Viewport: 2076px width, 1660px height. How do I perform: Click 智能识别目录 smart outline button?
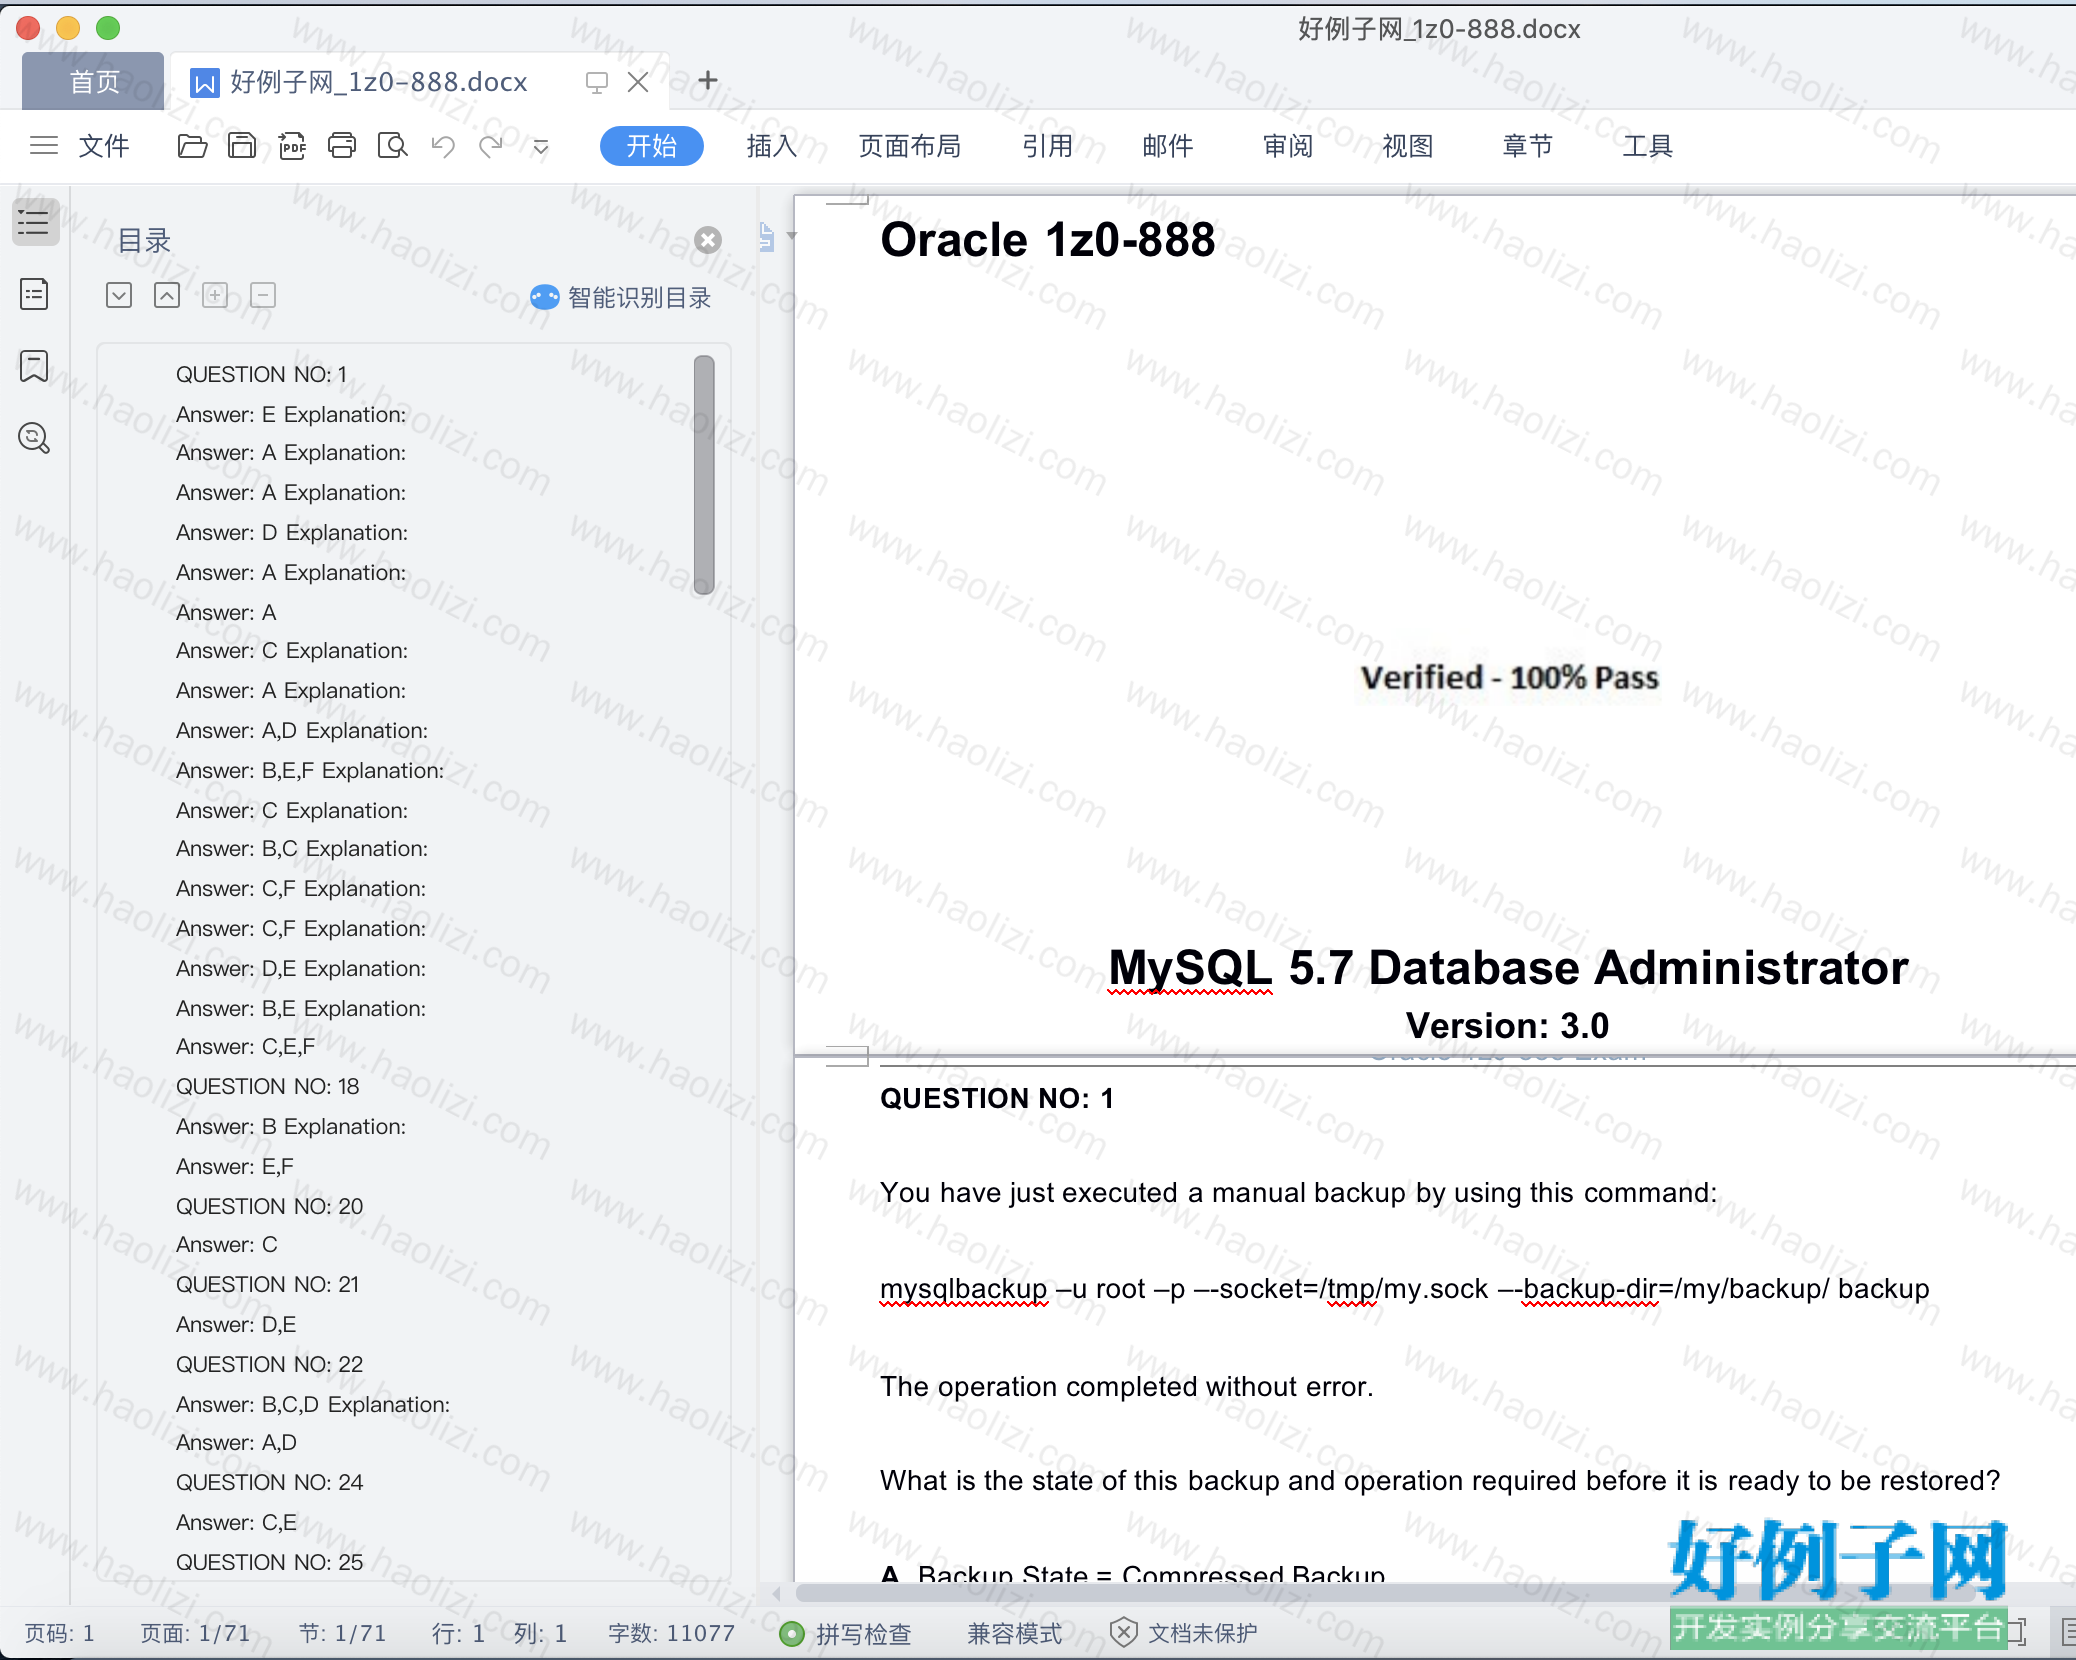tap(620, 297)
